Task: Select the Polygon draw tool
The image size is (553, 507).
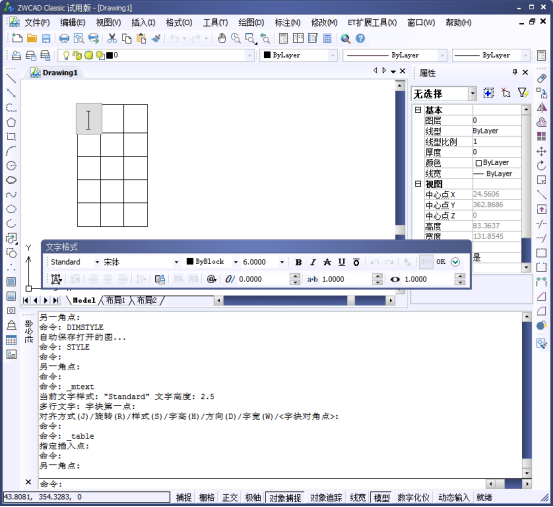Action: coord(11,122)
